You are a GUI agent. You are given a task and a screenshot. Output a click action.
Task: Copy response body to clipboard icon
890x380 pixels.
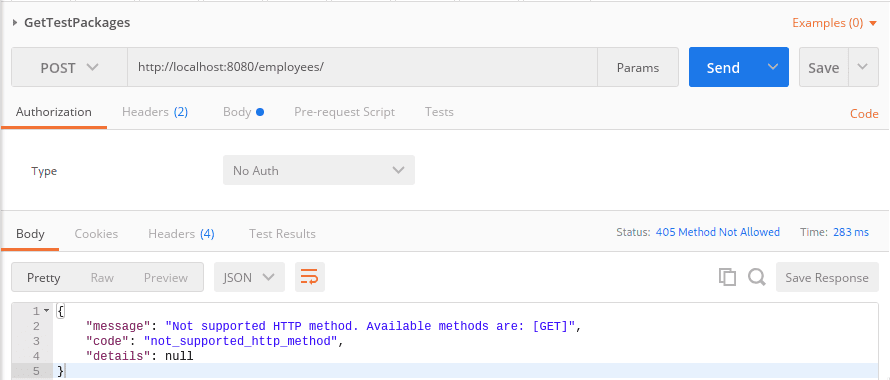pyautogui.click(x=727, y=277)
